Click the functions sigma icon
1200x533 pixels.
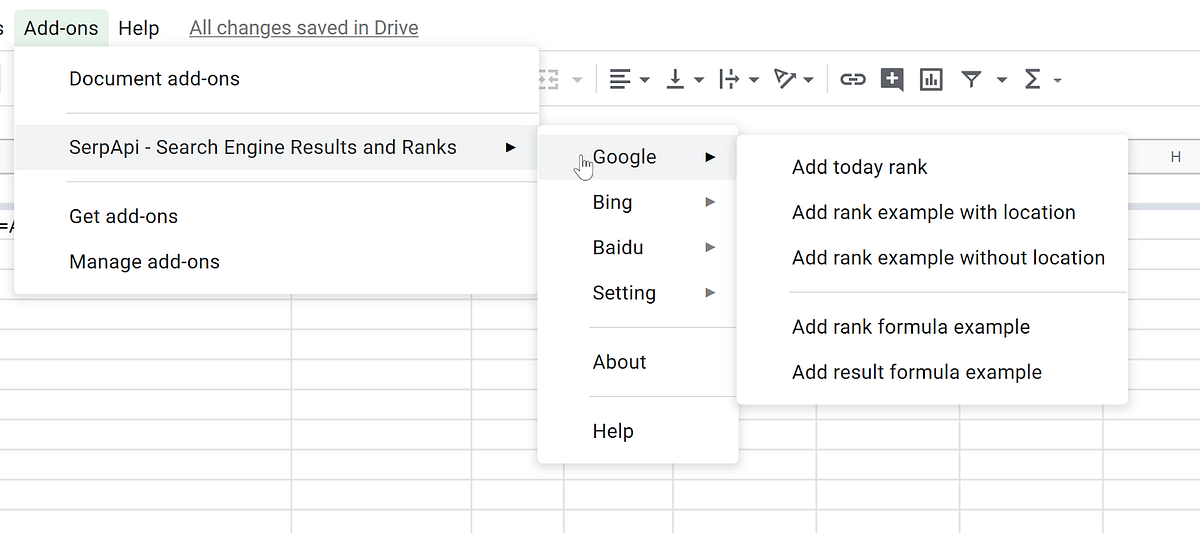(x=1033, y=79)
